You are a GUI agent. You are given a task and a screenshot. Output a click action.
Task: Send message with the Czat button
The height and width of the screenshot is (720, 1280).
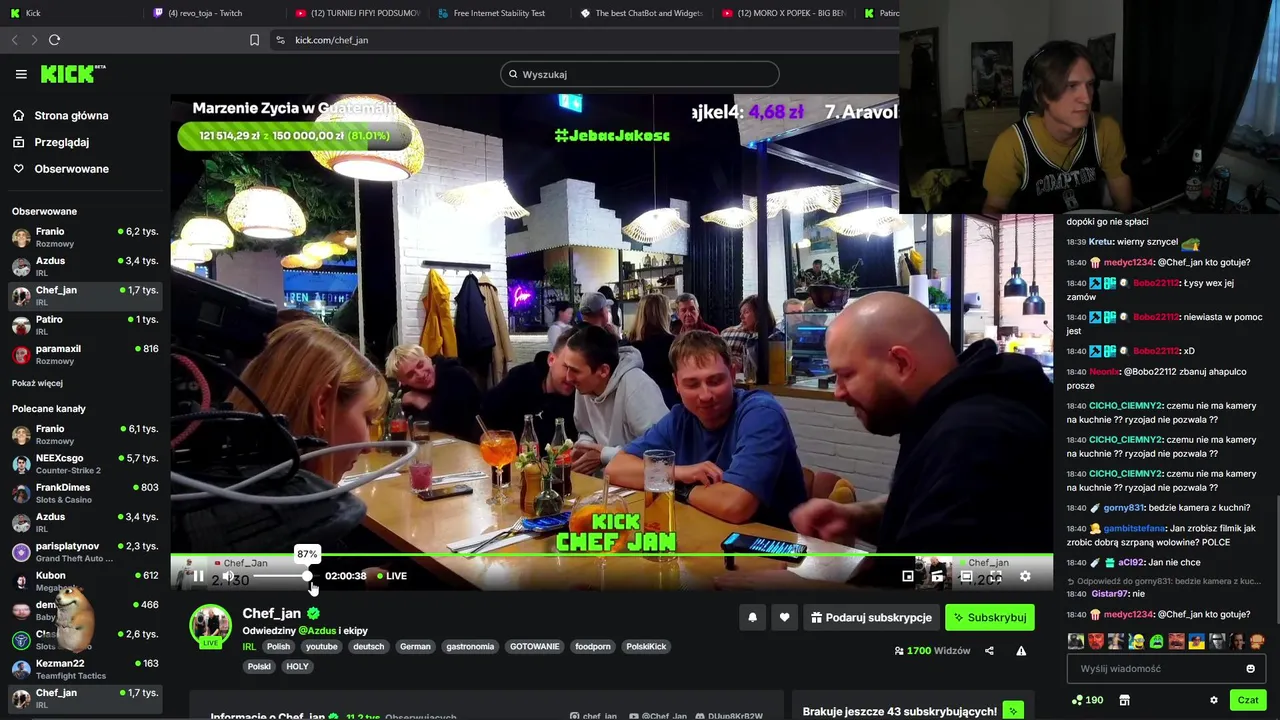(1248, 700)
